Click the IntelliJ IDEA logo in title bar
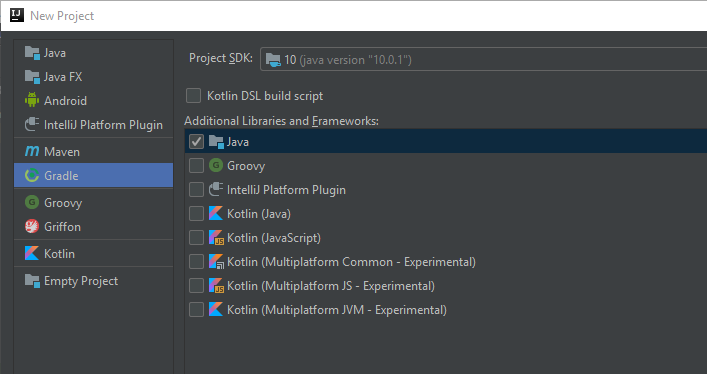The width and height of the screenshot is (707, 374). coord(17,15)
